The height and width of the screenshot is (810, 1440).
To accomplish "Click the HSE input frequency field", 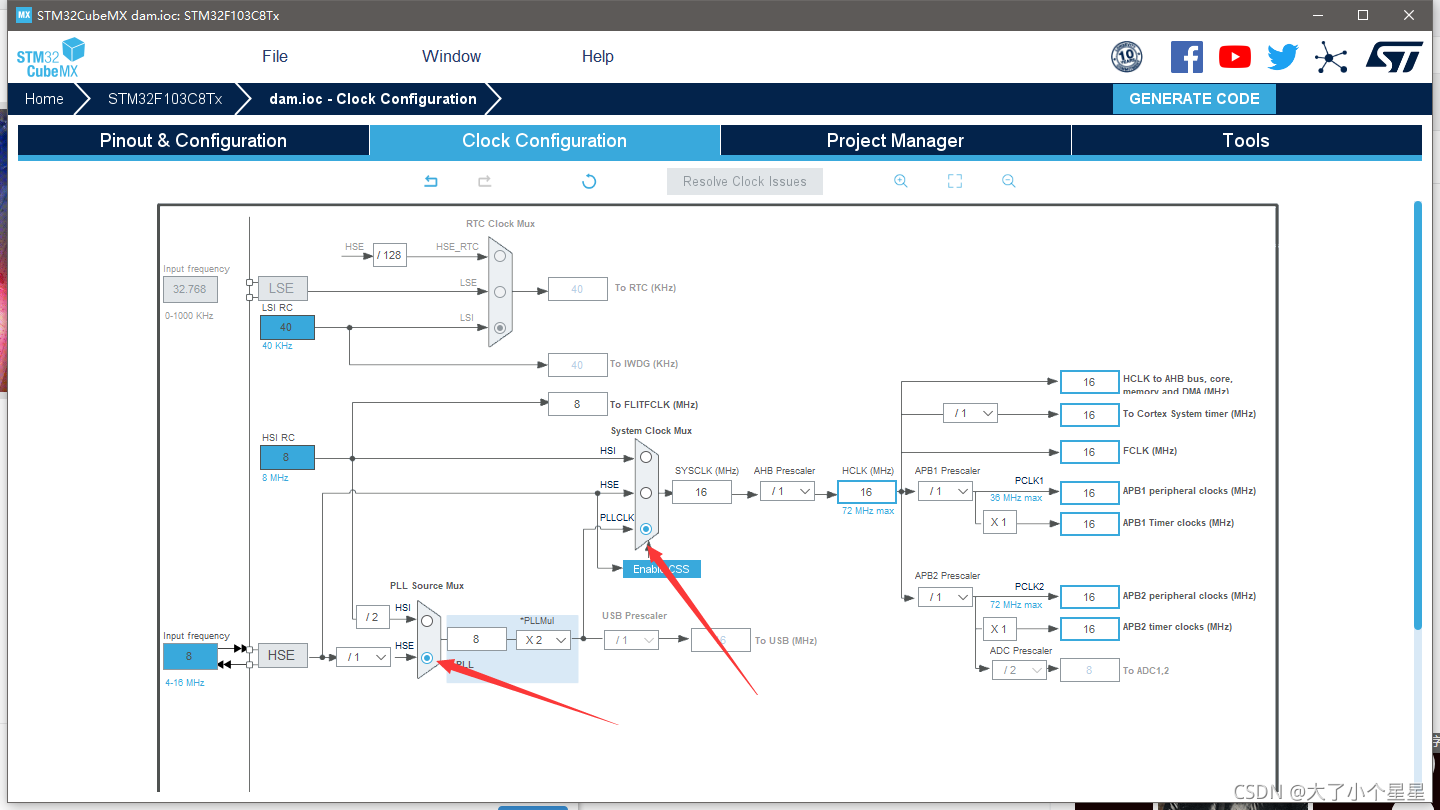I will point(190,657).
